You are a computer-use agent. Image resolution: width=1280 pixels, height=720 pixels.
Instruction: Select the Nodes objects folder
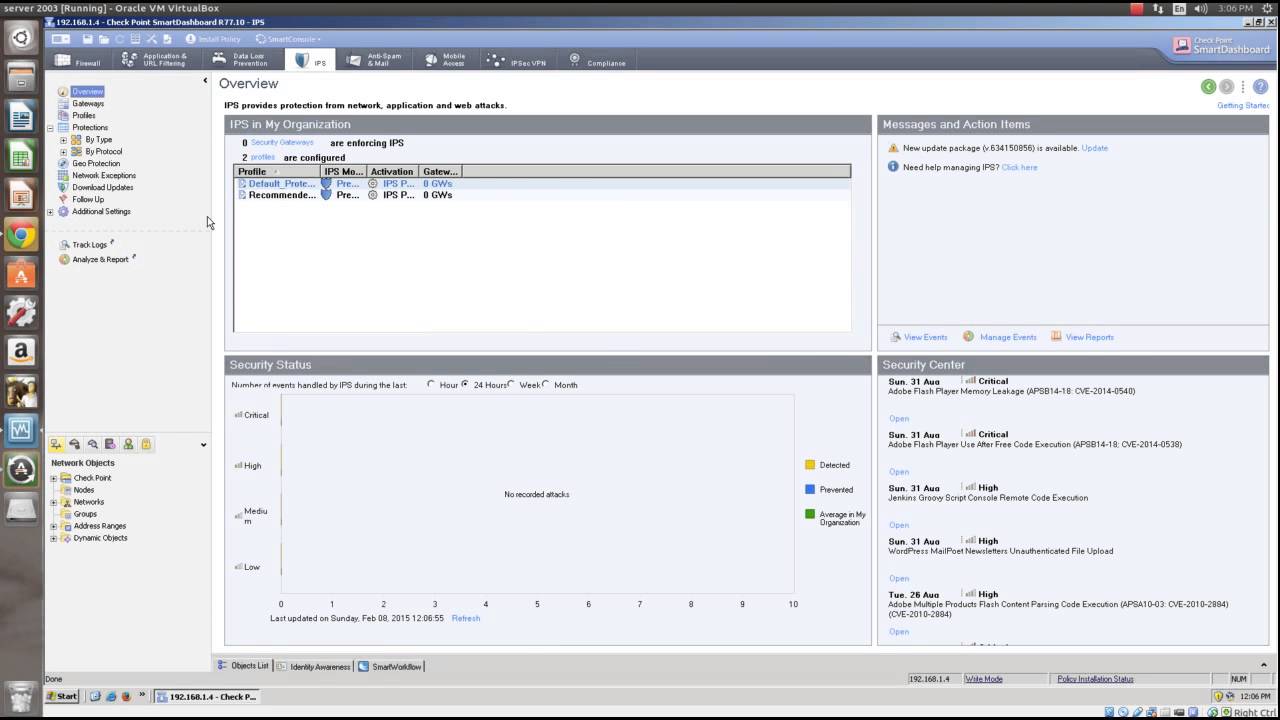click(83, 490)
